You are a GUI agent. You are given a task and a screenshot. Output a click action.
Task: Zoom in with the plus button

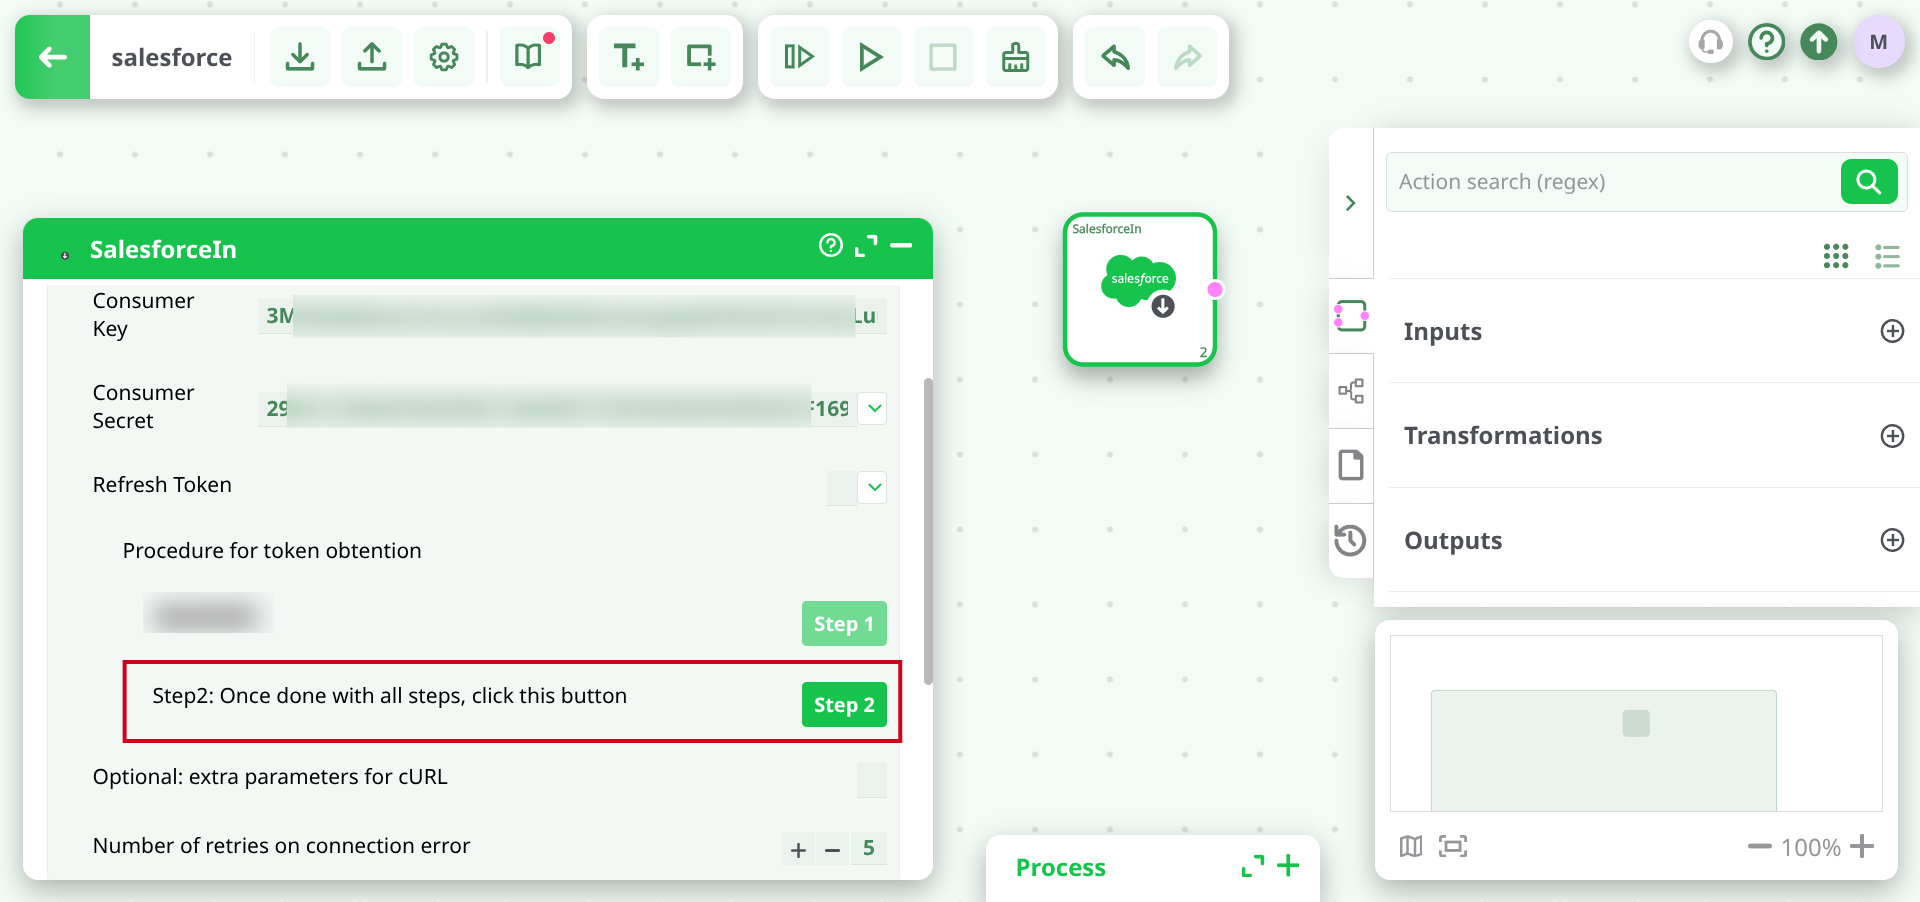pos(1862,846)
